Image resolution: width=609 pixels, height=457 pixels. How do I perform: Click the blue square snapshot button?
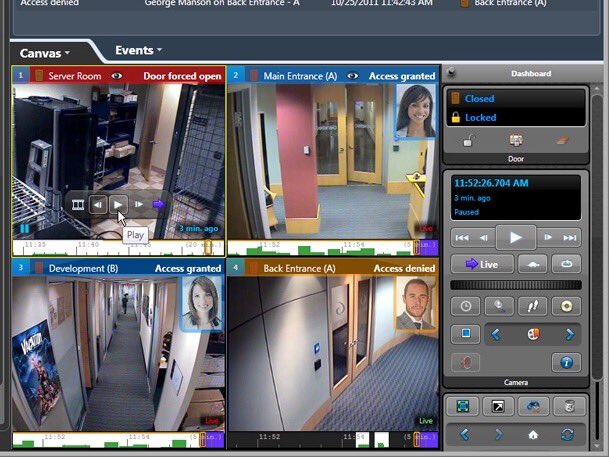click(x=465, y=334)
